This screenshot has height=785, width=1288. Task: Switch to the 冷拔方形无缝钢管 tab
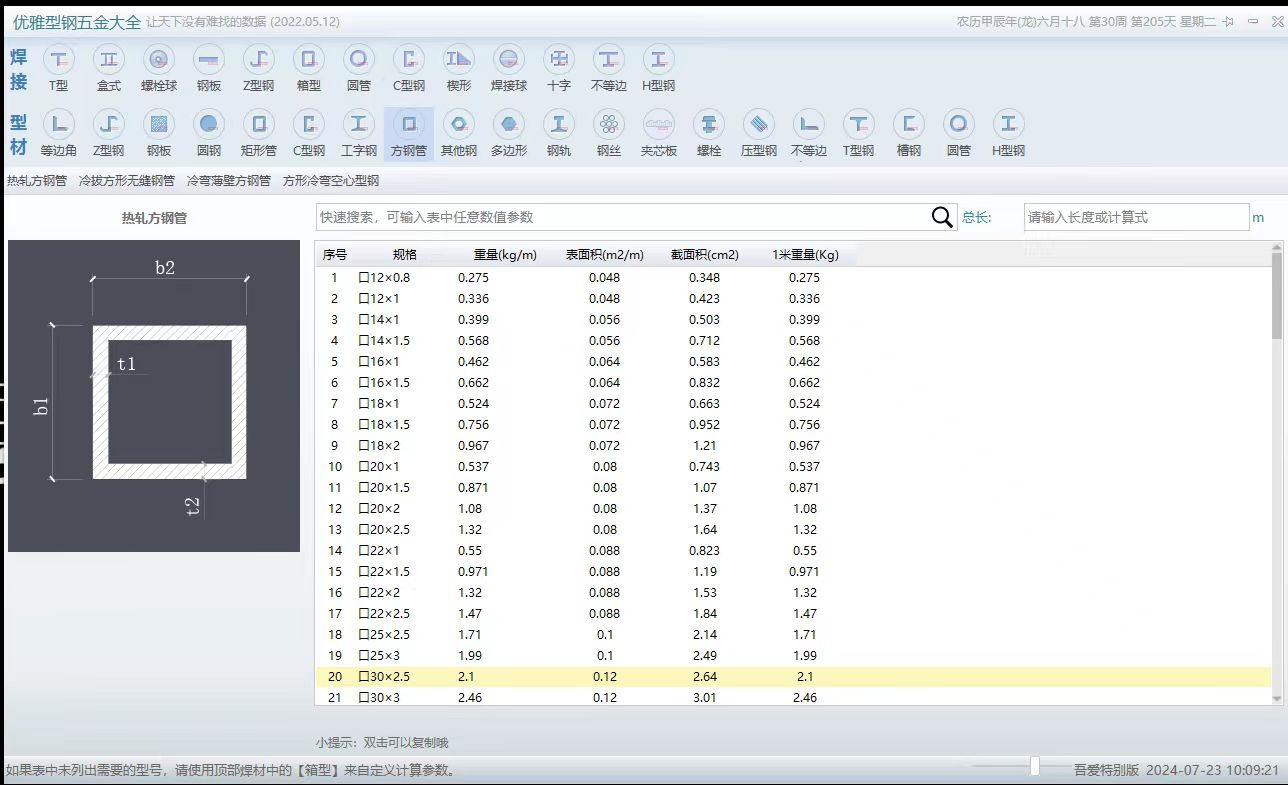[127, 181]
